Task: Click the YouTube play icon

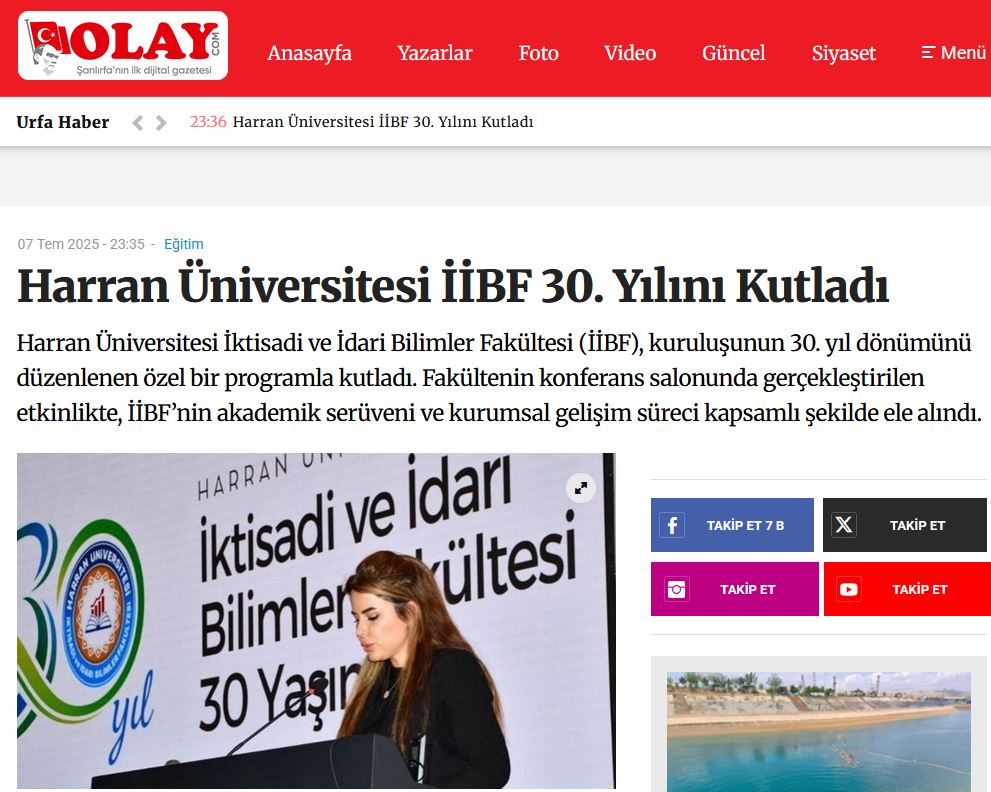Action: 849,589
